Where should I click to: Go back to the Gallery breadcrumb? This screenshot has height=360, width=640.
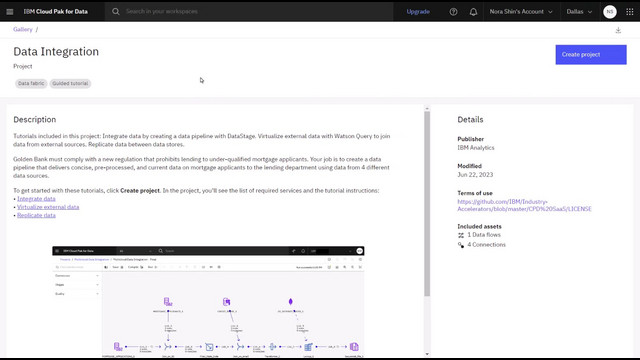(22, 29)
